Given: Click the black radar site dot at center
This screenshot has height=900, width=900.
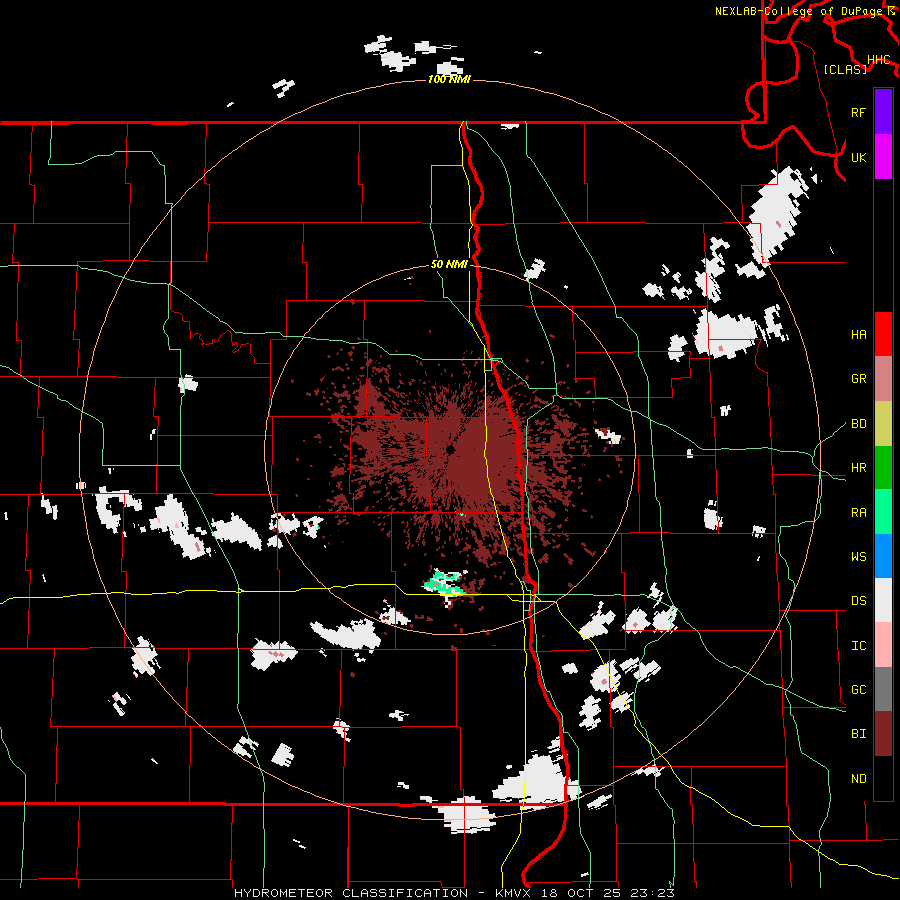Looking at the screenshot, I should click(x=450, y=449).
